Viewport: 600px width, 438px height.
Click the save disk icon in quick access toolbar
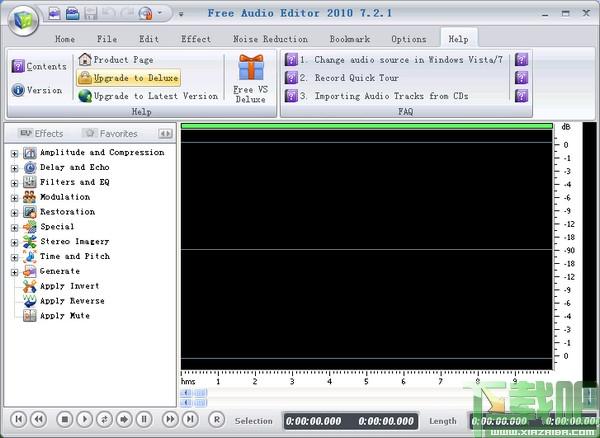pos(91,13)
